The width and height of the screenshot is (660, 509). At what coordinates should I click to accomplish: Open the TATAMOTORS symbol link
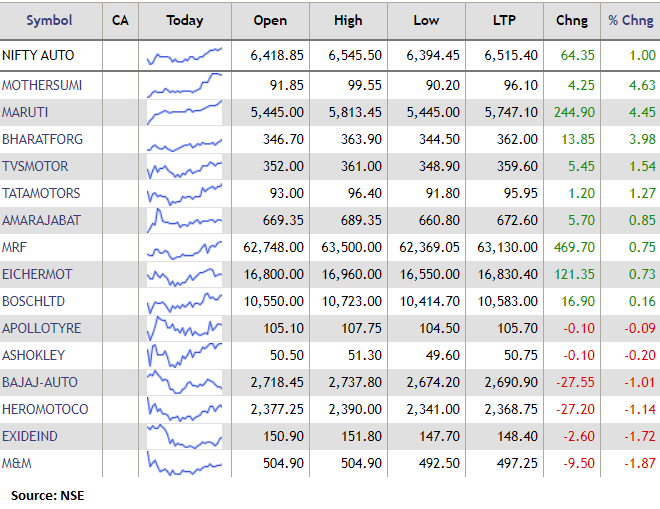click(x=41, y=193)
